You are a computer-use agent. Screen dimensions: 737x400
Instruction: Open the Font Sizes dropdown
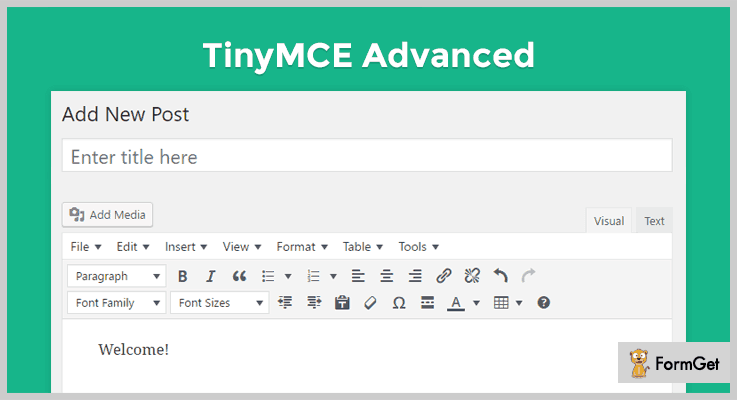[220, 303]
